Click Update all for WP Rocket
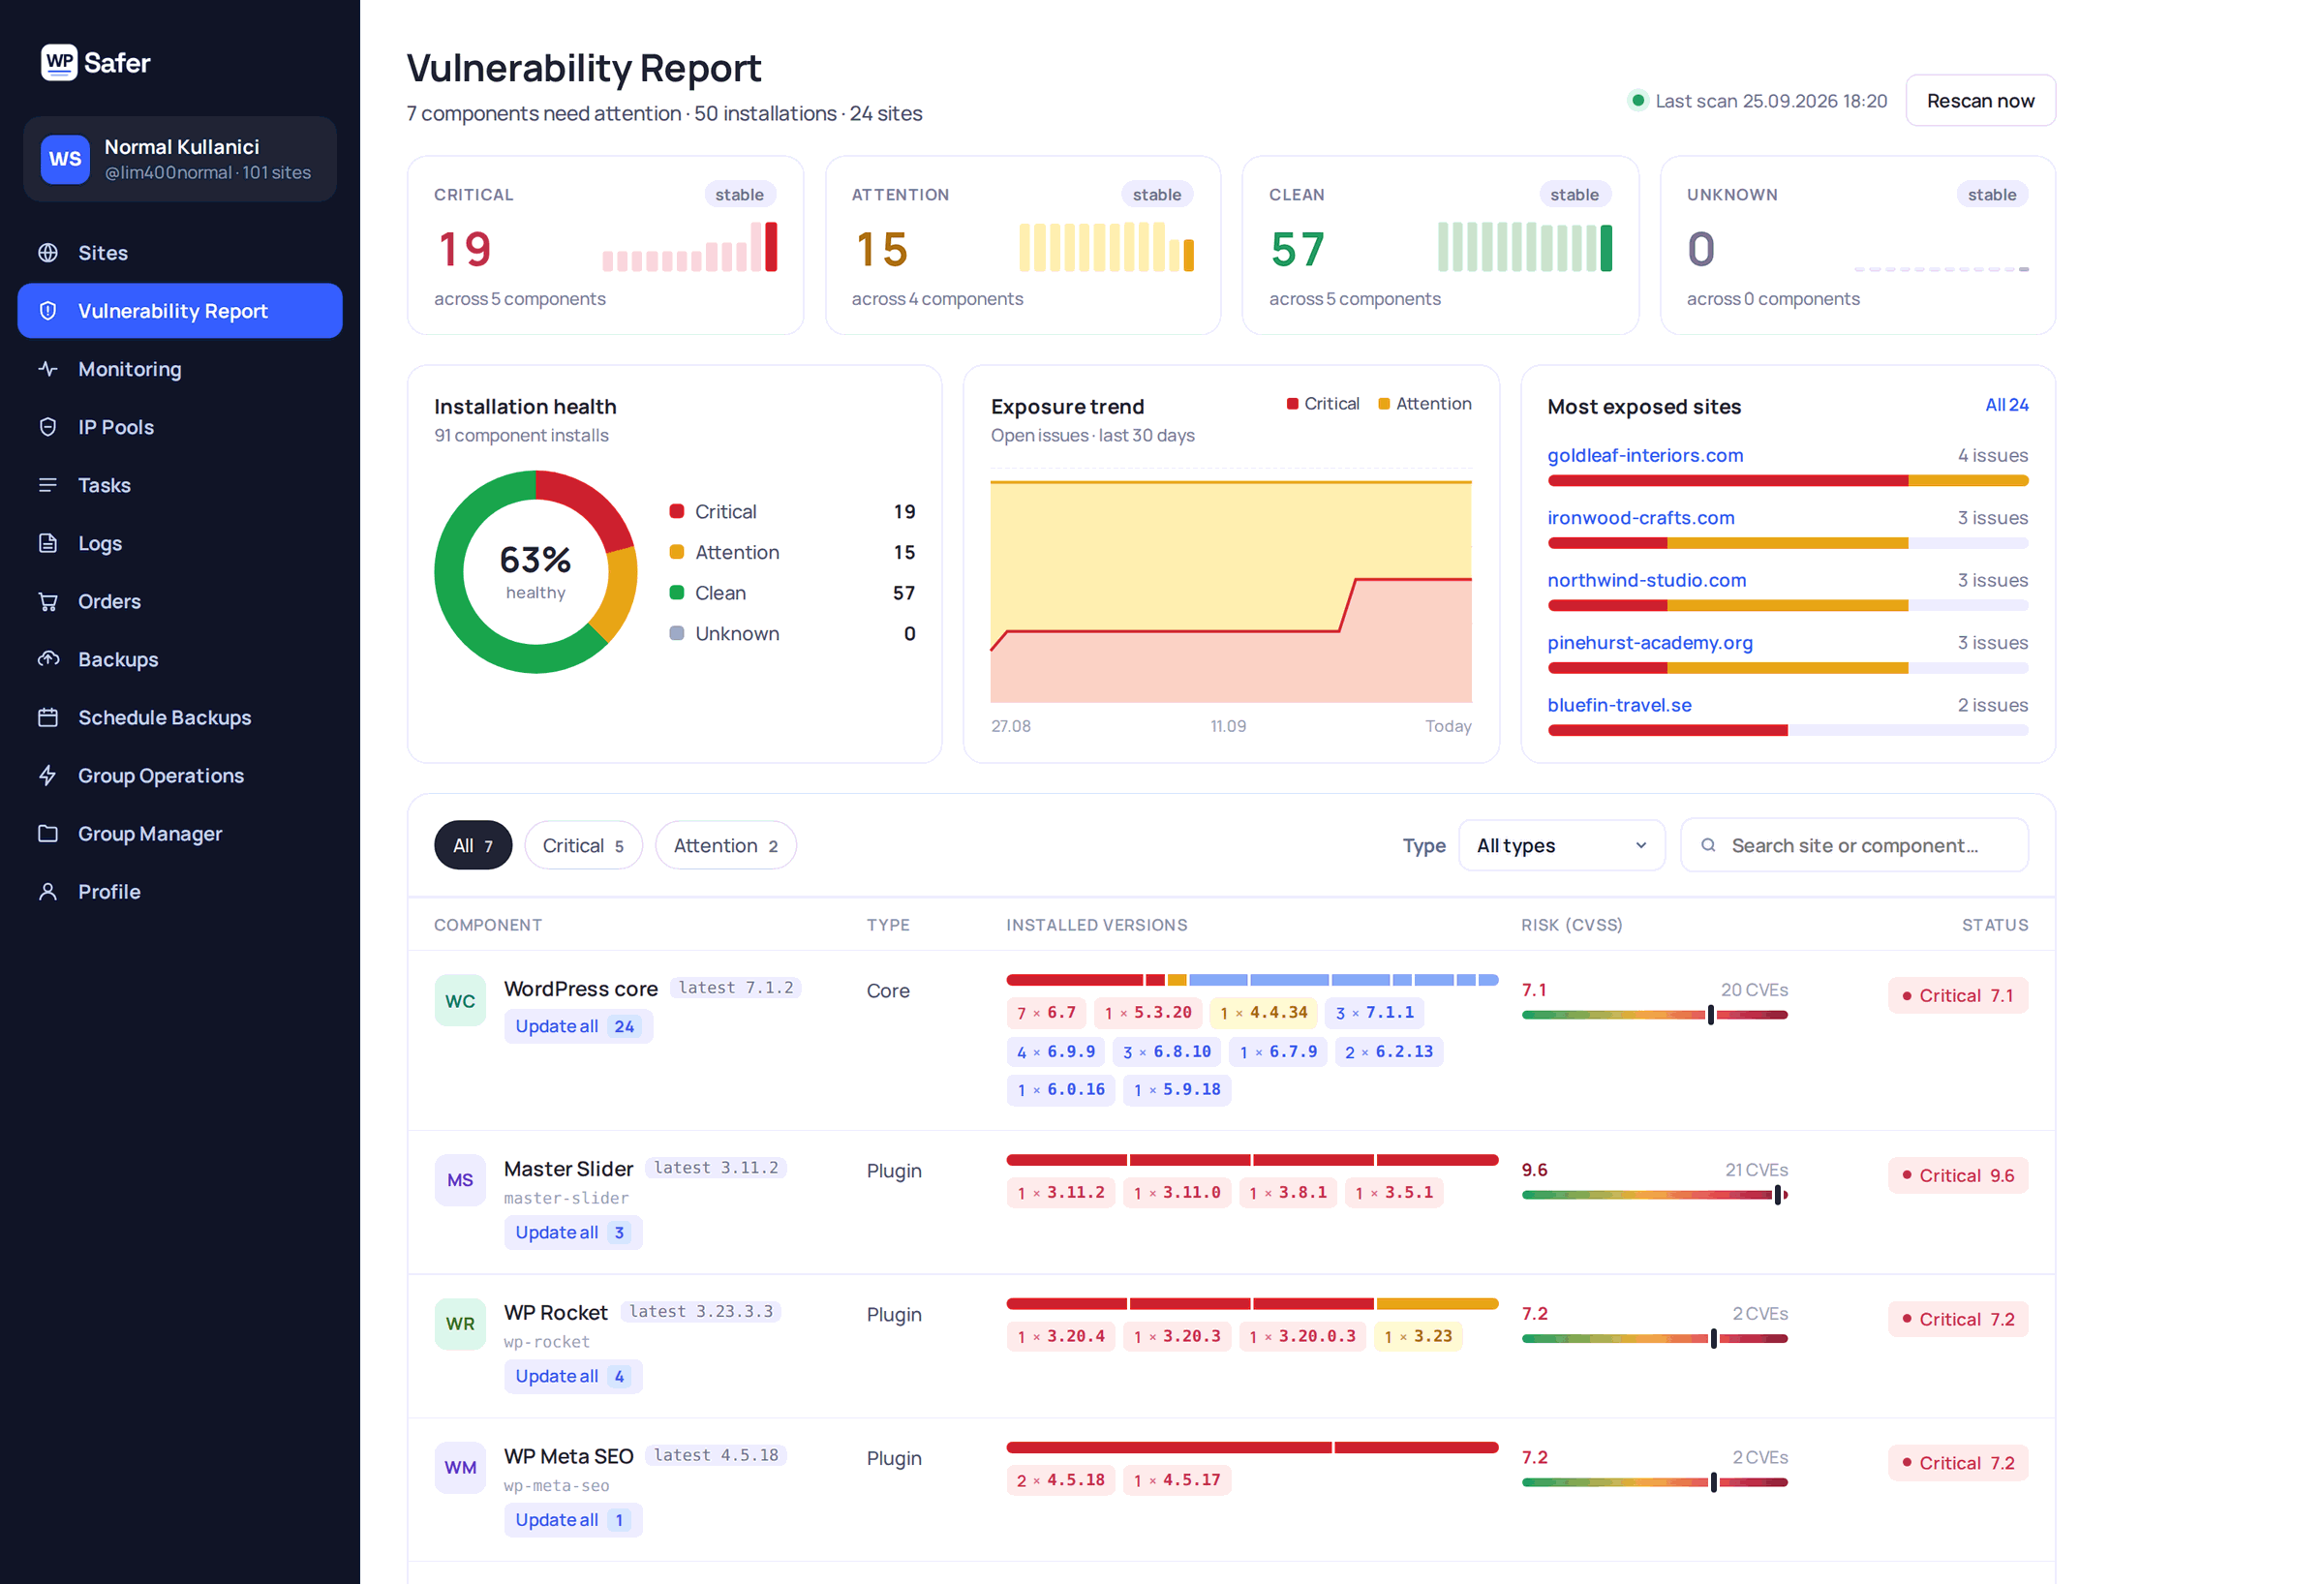This screenshot has width=2324, height=1584. click(x=573, y=1376)
